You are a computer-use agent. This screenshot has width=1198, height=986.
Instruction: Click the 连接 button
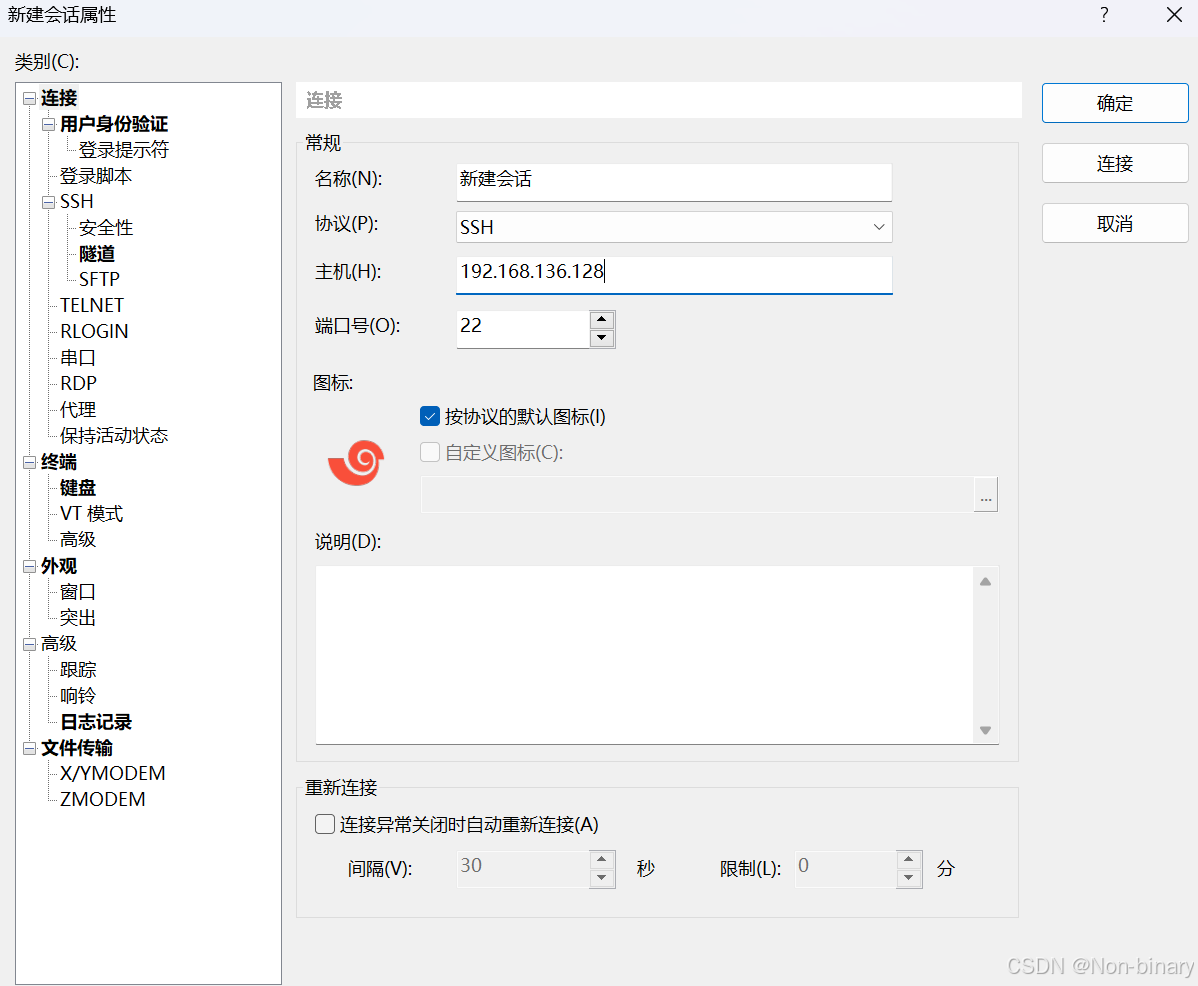(1115, 163)
